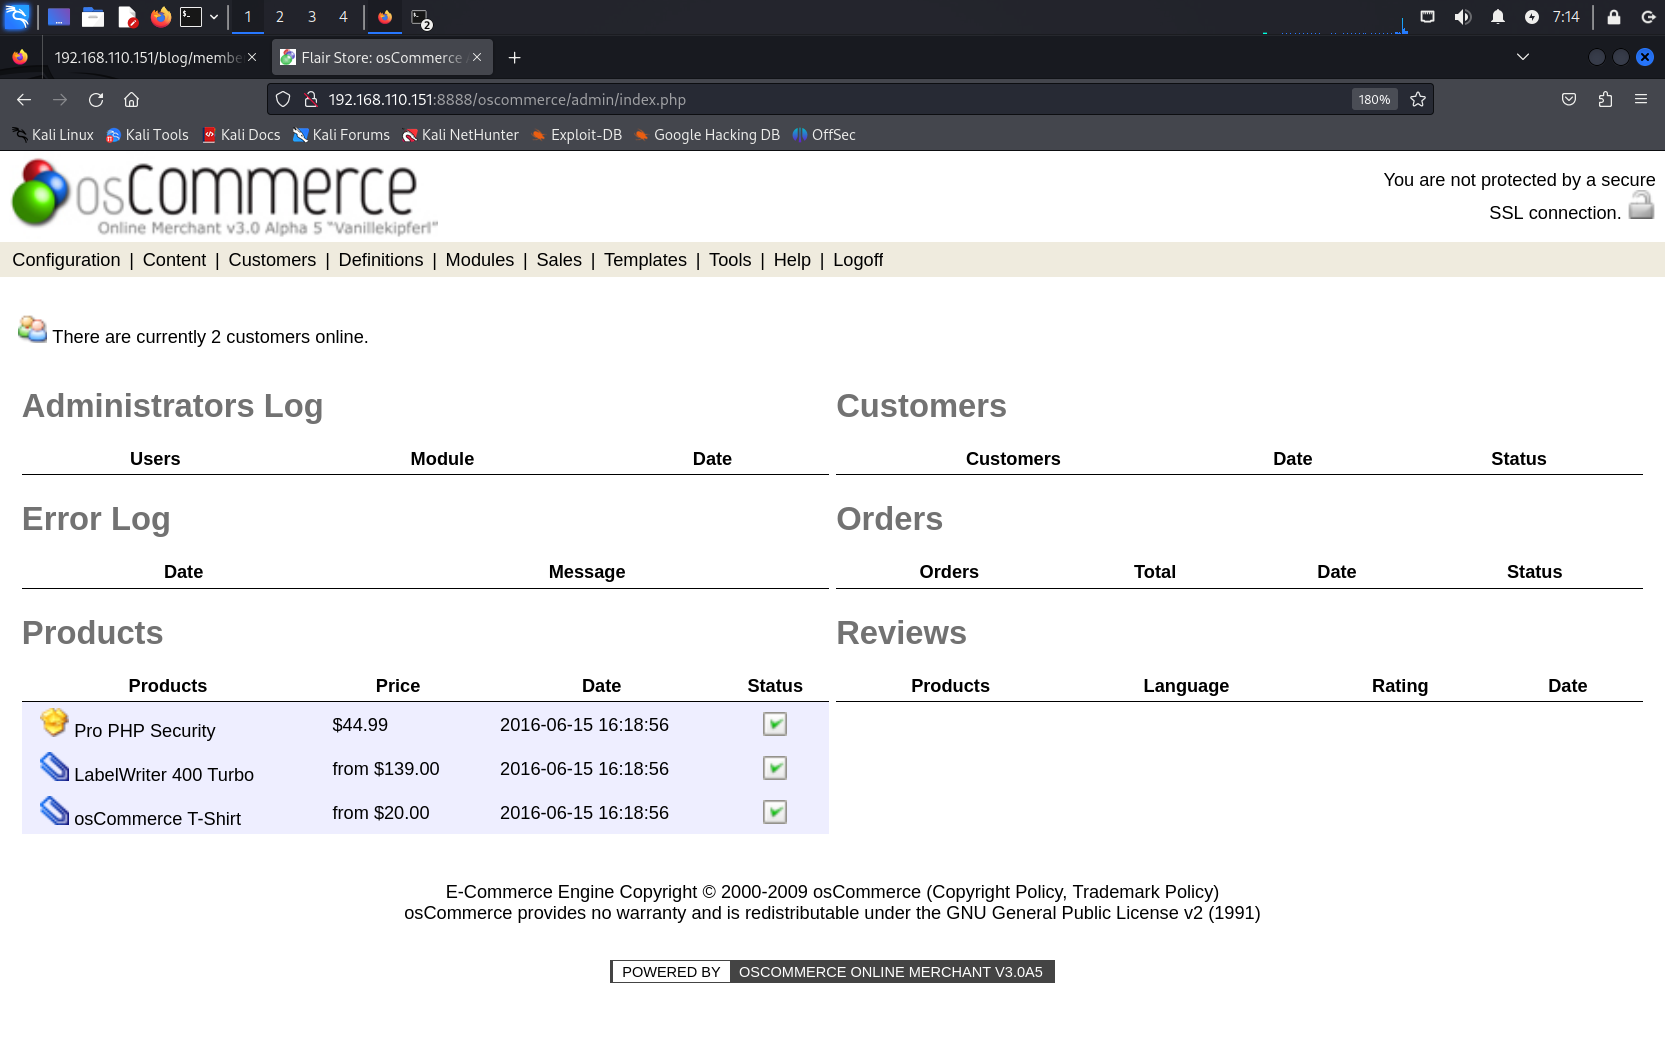This screenshot has height=1038, width=1665.
Task: Toggle status checkbox for LabelWriter 400 Turbo
Action: 775,768
